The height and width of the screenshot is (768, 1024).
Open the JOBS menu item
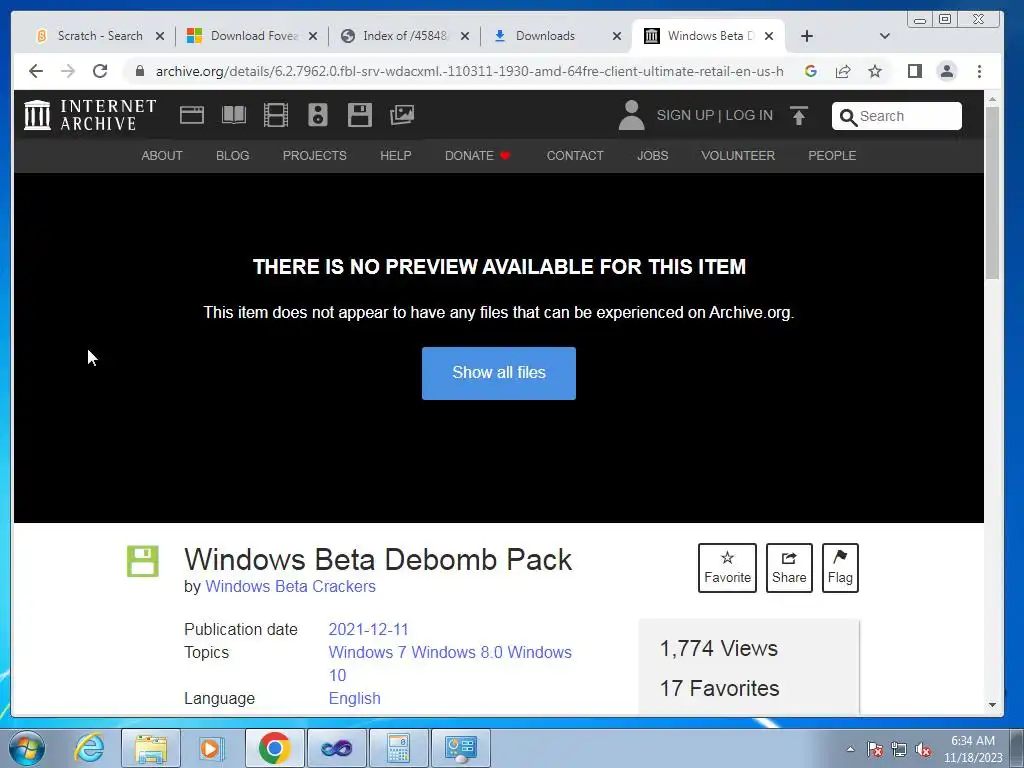652,155
